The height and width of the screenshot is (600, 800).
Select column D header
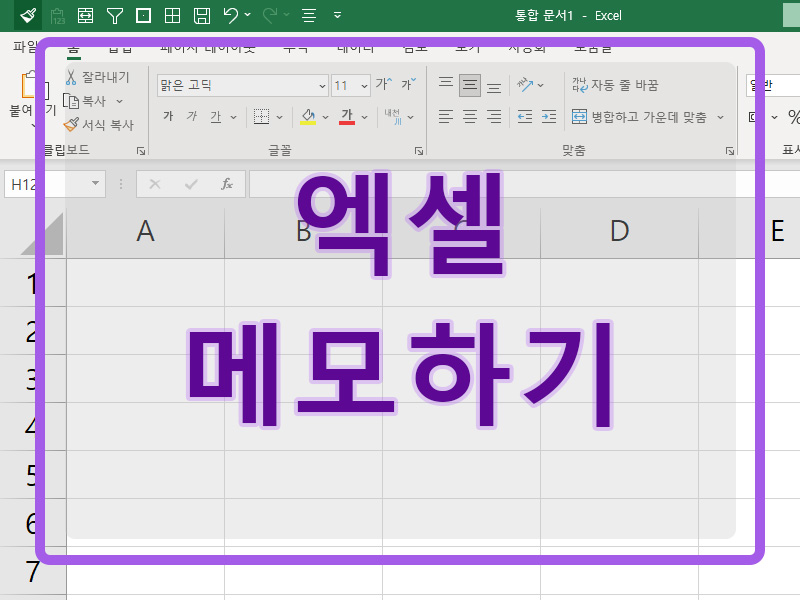click(x=620, y=230)
